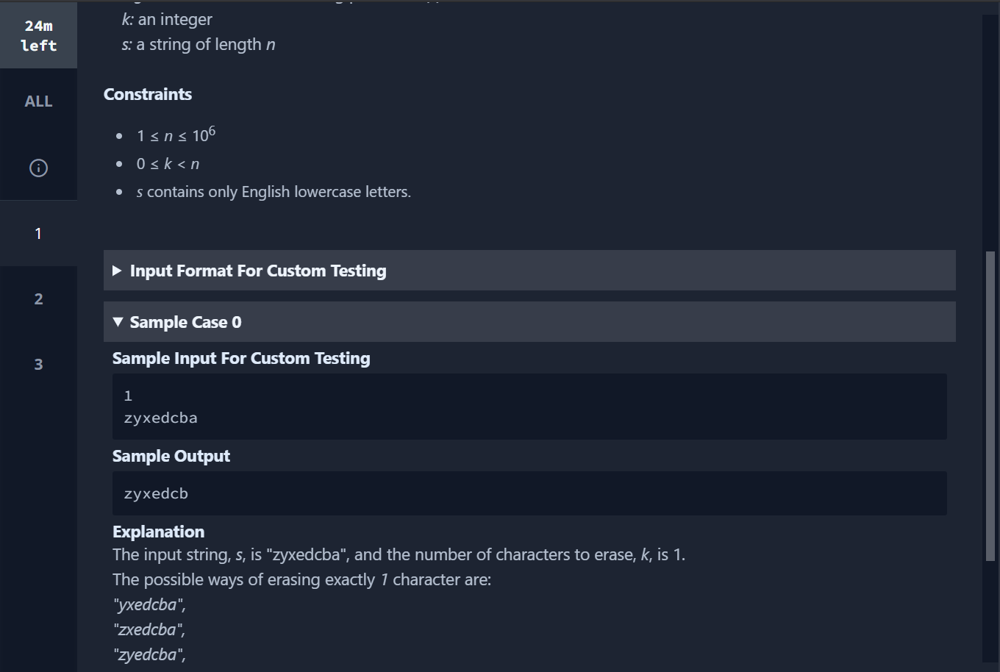Switch to question 2 in sidebar
This screenshot has height=672, width=1000.
[x=38, y=299]
